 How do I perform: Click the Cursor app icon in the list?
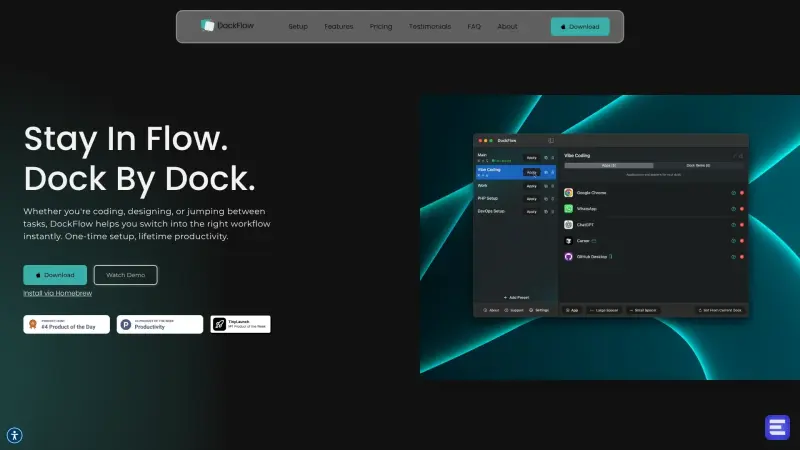(x=568, y=241)
